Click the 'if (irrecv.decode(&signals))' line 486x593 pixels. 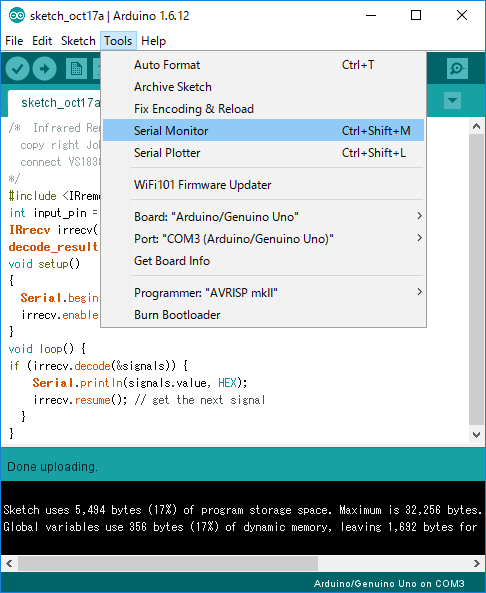pyautogui.click(x=98, y=366)
